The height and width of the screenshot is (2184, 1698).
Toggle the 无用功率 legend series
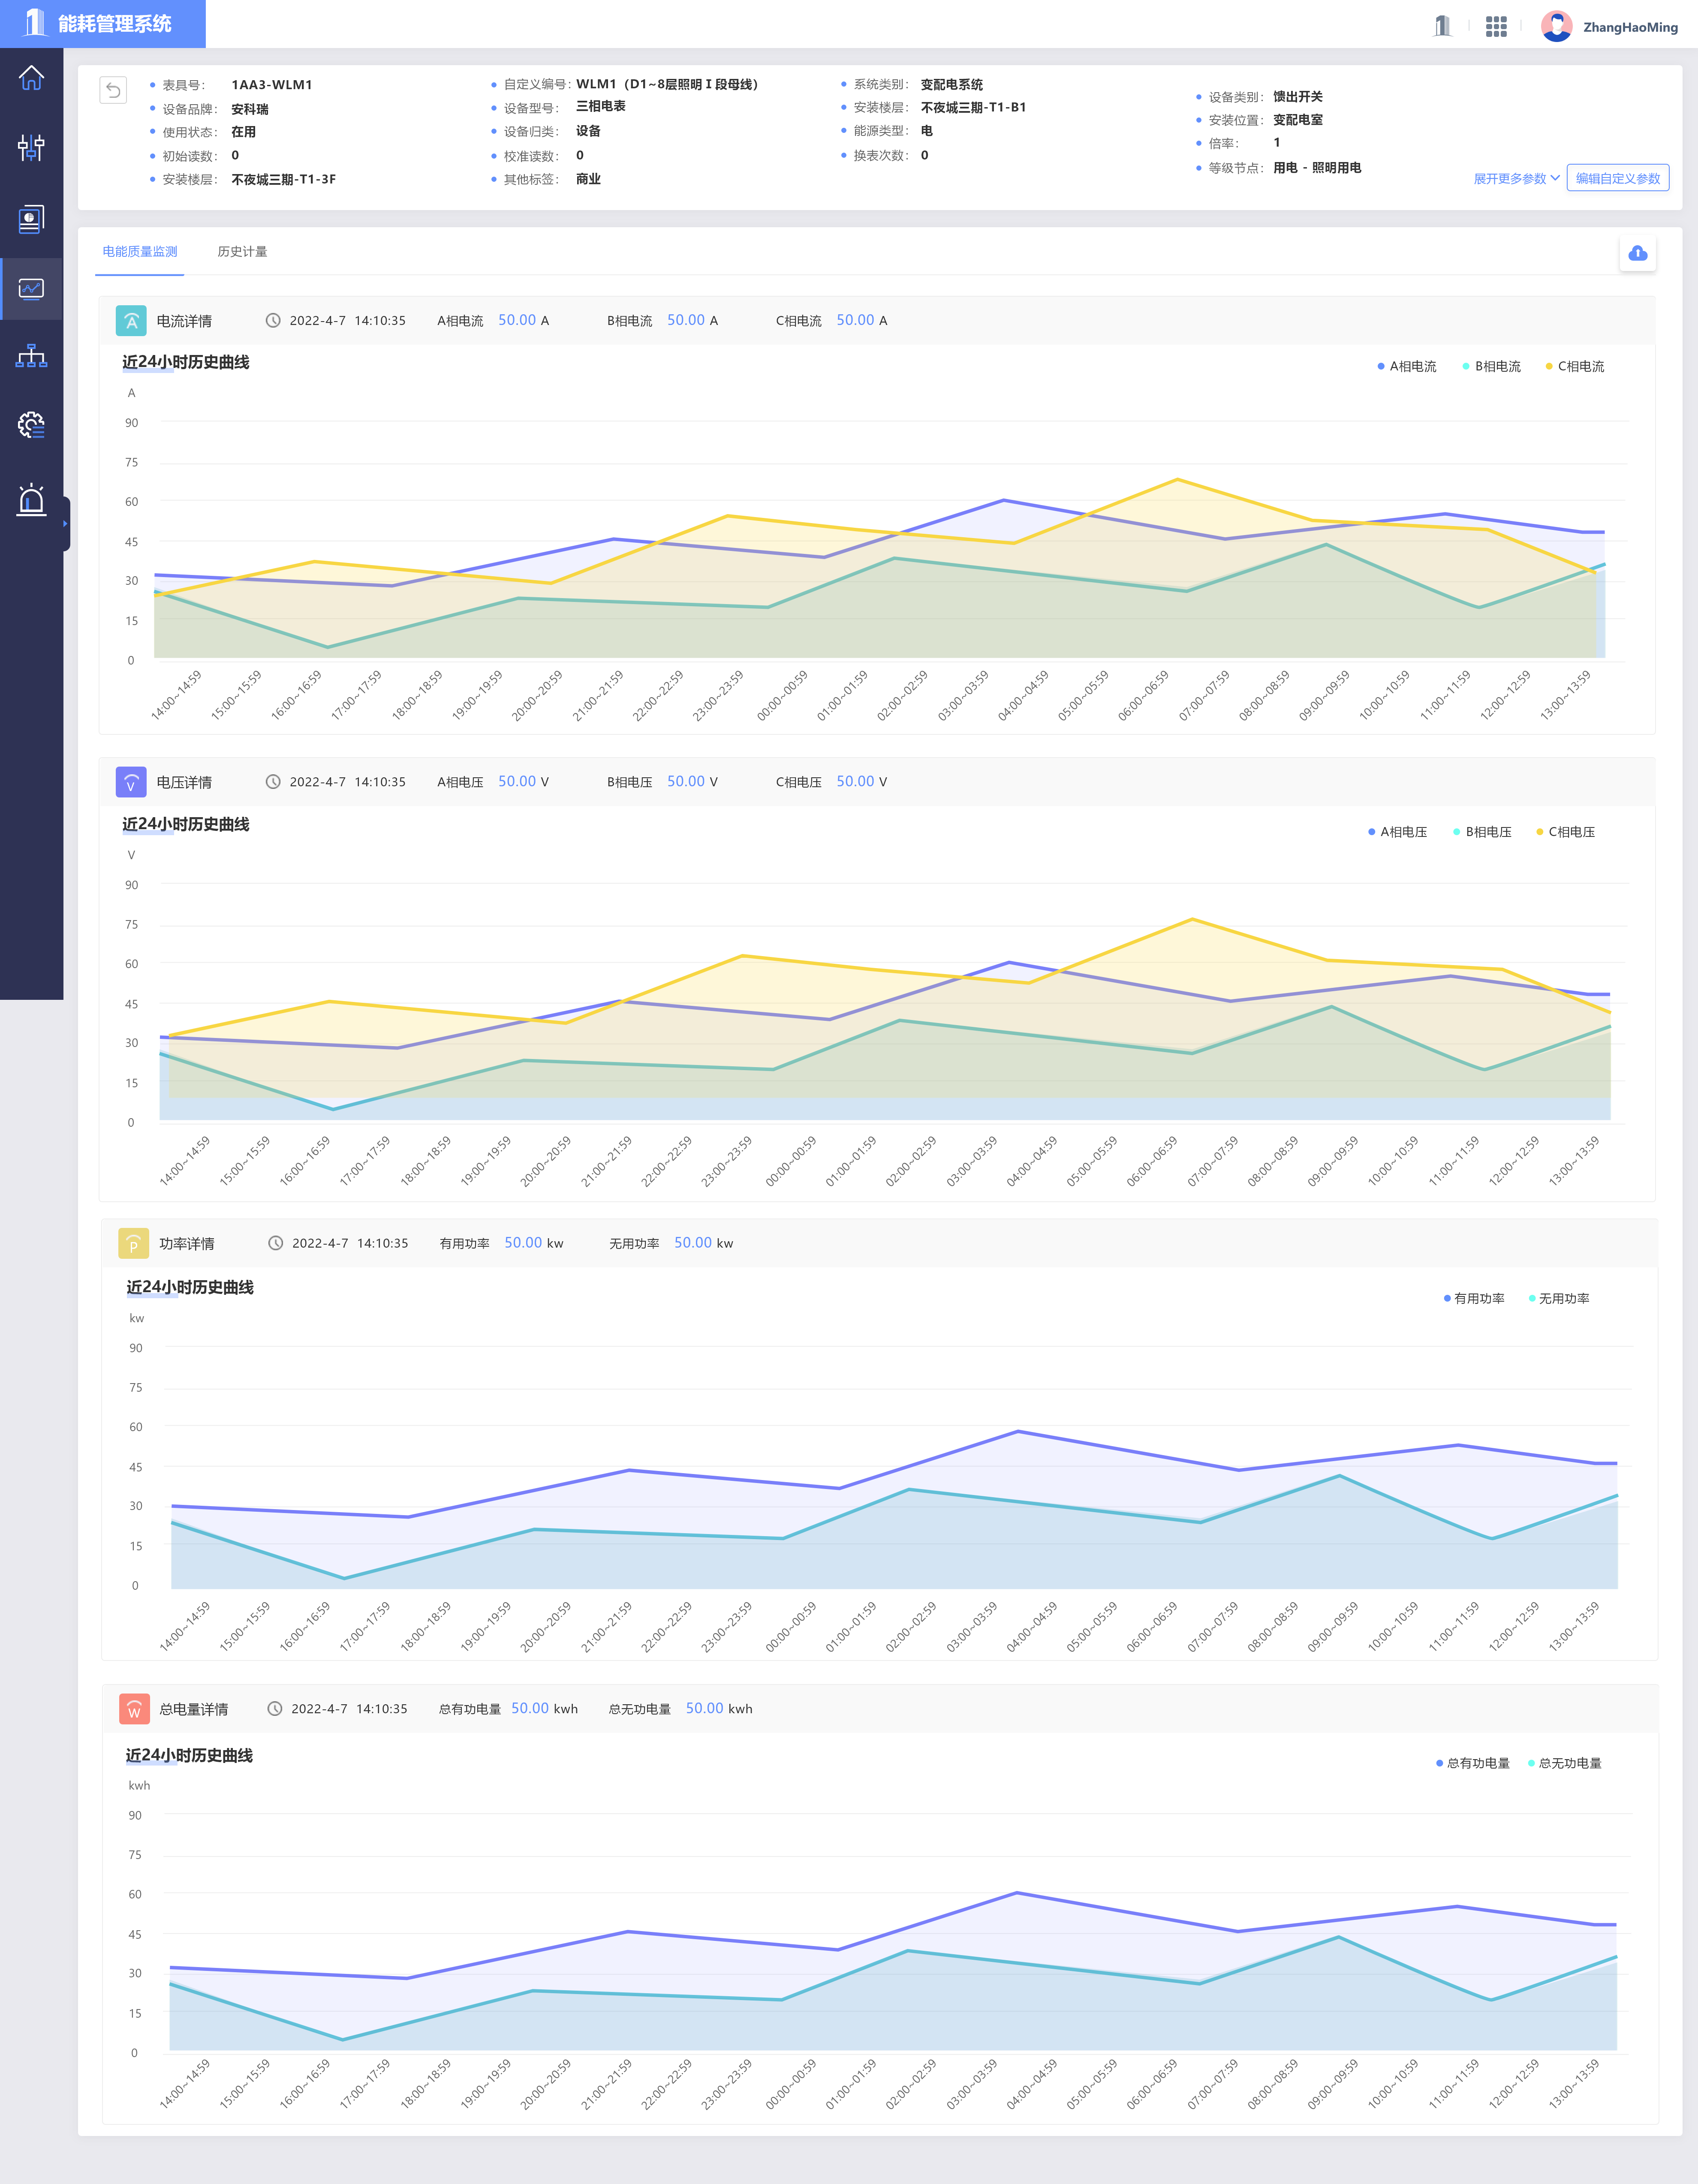(1559, 1298)
